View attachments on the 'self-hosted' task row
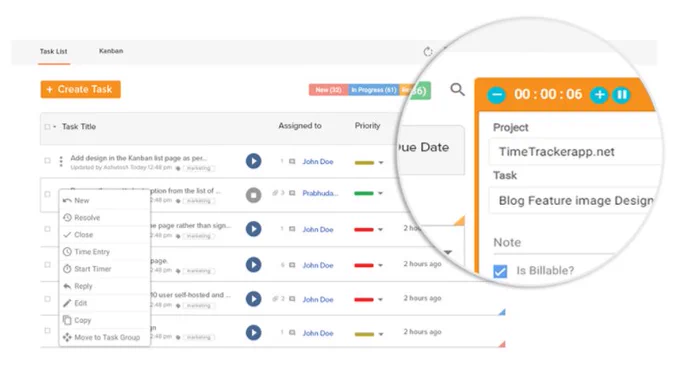This screenshot has width=680, height=379. pos(275,299)
